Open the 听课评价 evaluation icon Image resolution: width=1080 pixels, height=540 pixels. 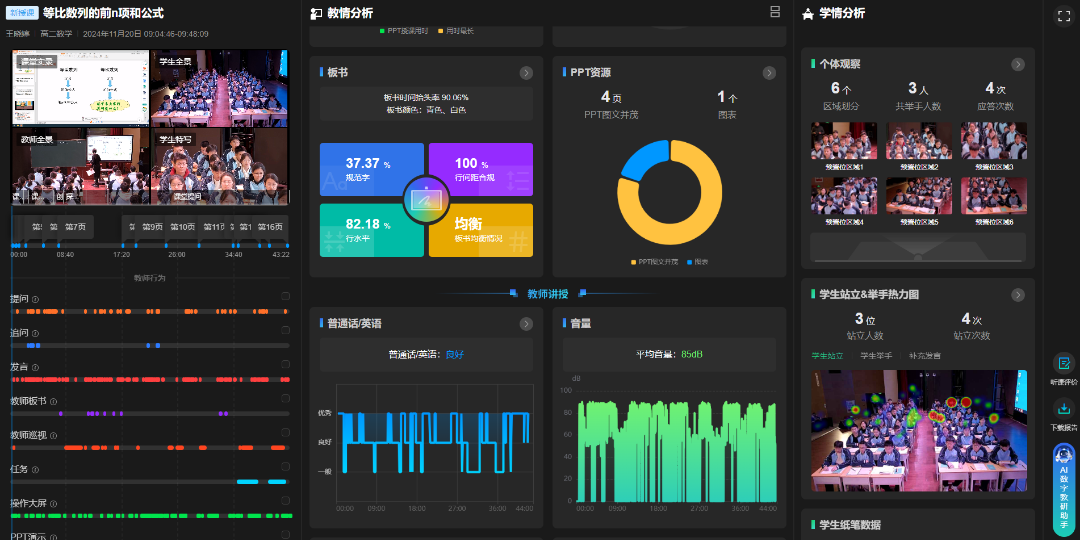click(x=1064, y=364)
